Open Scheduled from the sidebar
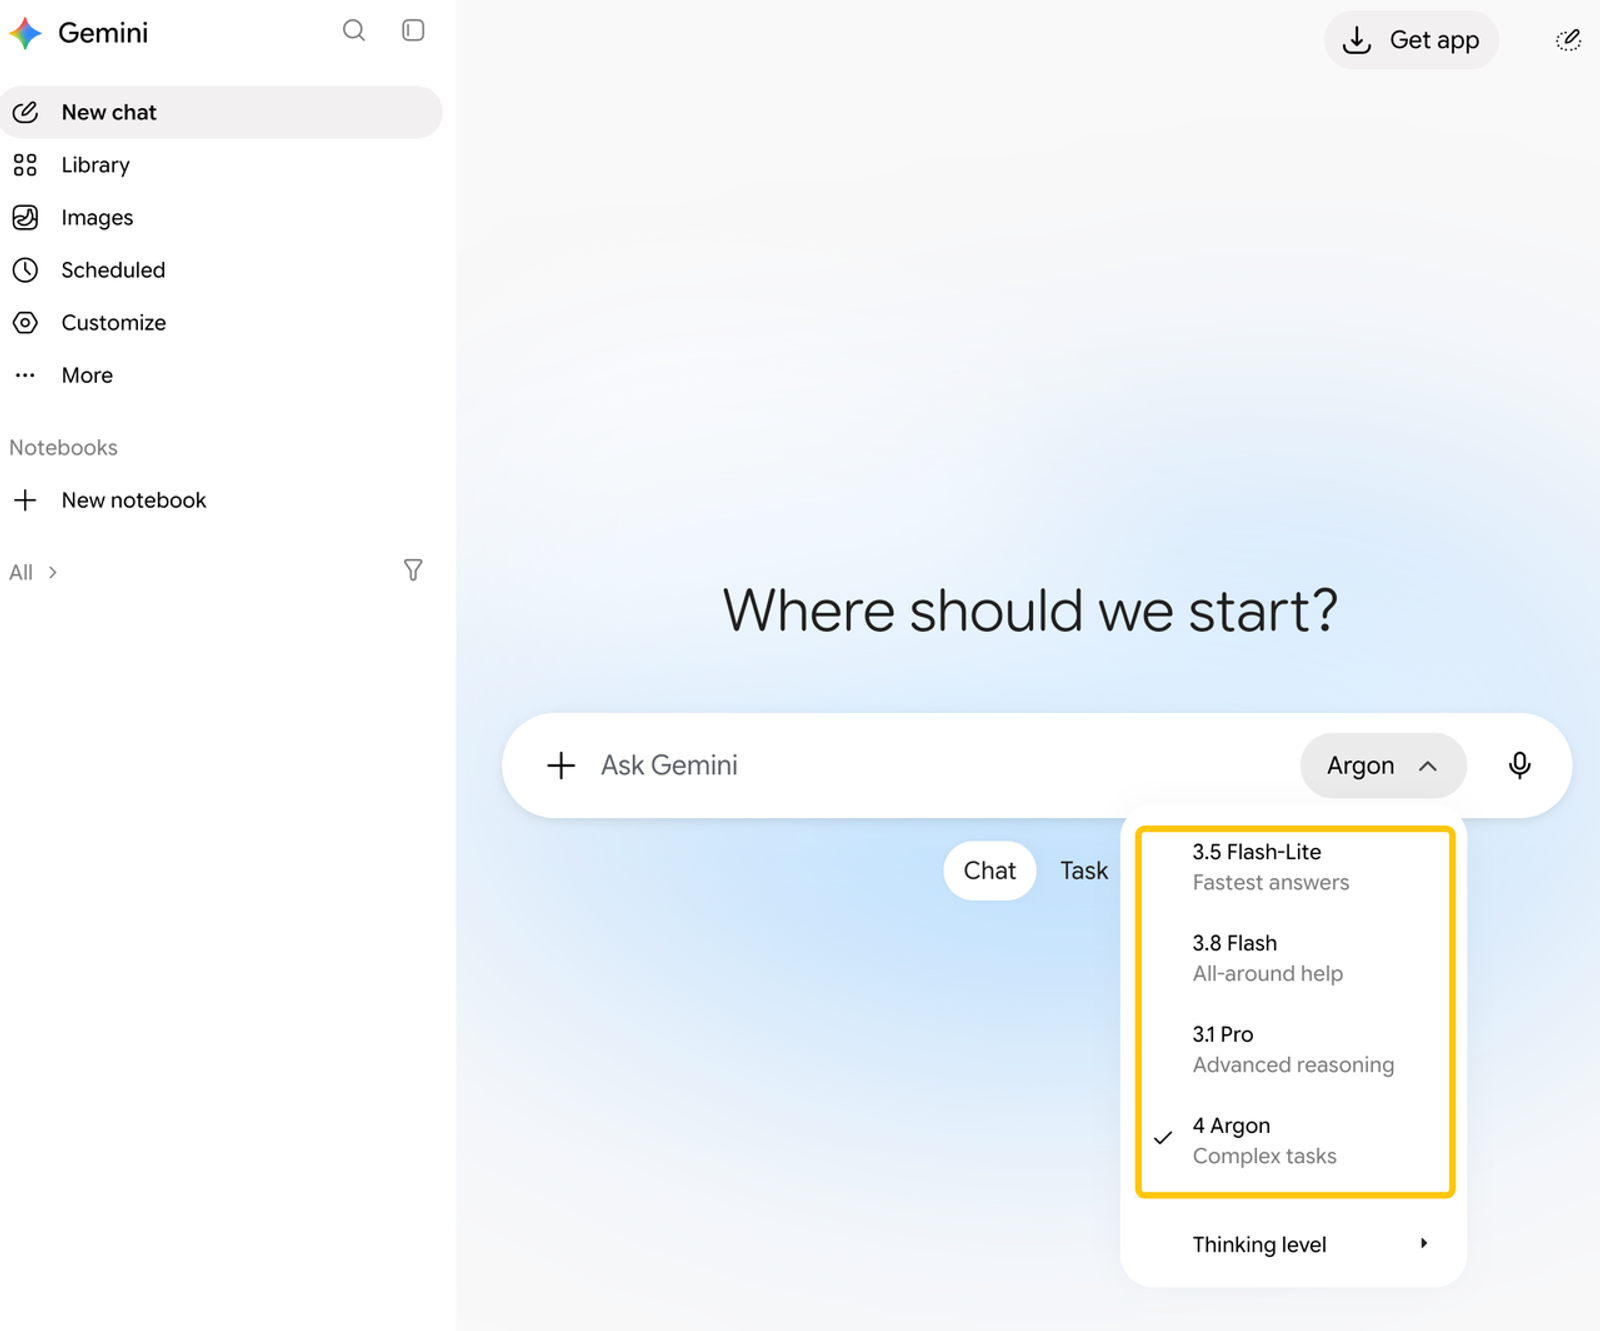The image size is (1600, 1331). coord(221,270)
